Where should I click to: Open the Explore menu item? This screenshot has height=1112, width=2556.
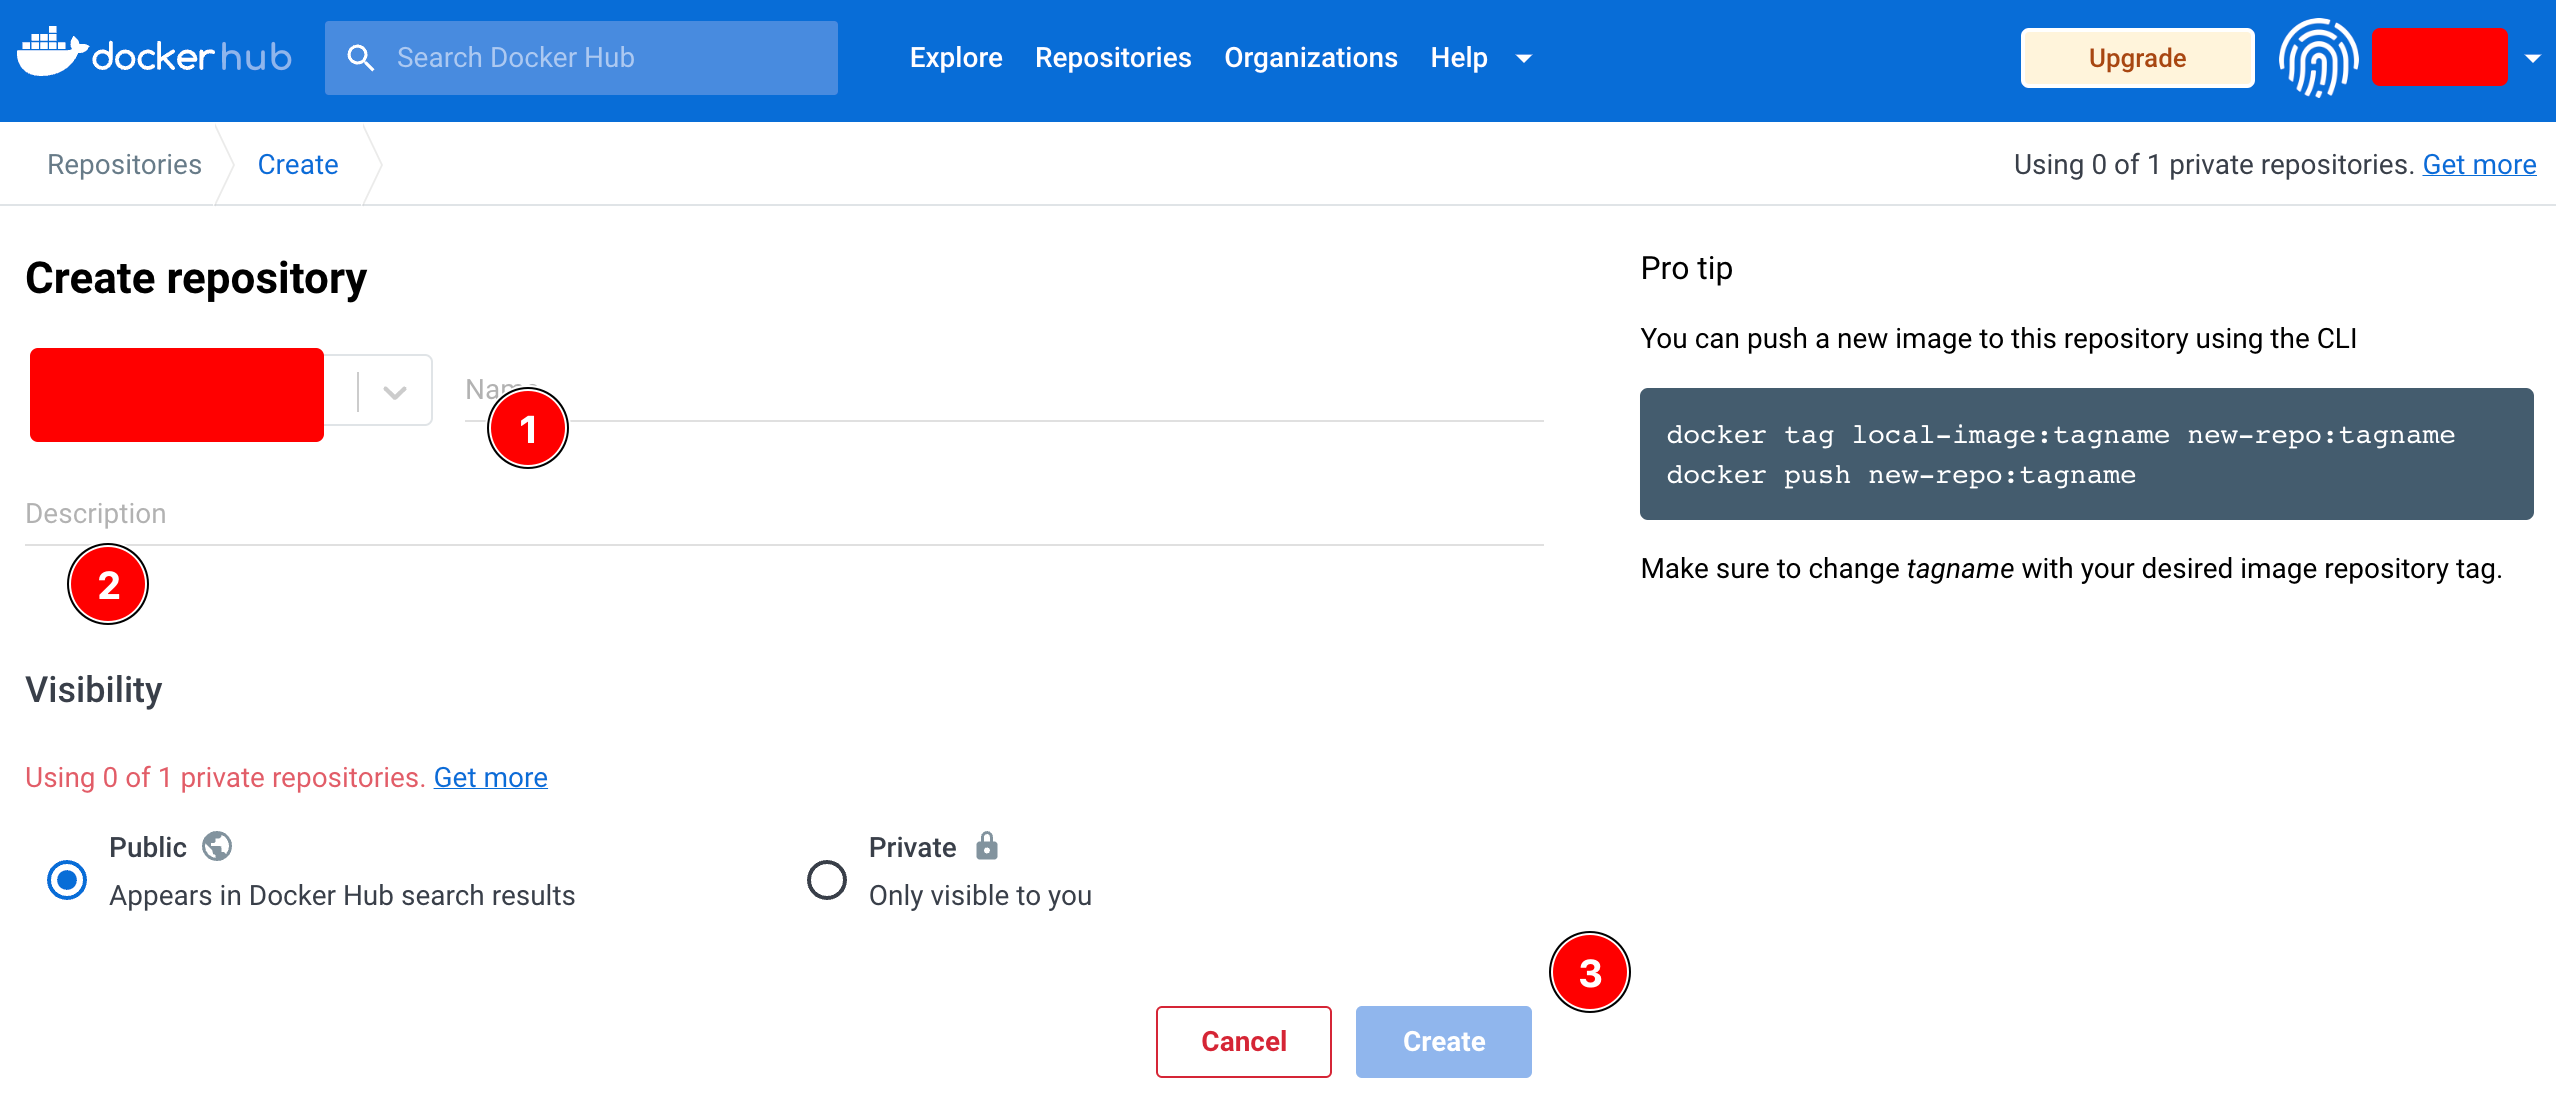[955, 58]
